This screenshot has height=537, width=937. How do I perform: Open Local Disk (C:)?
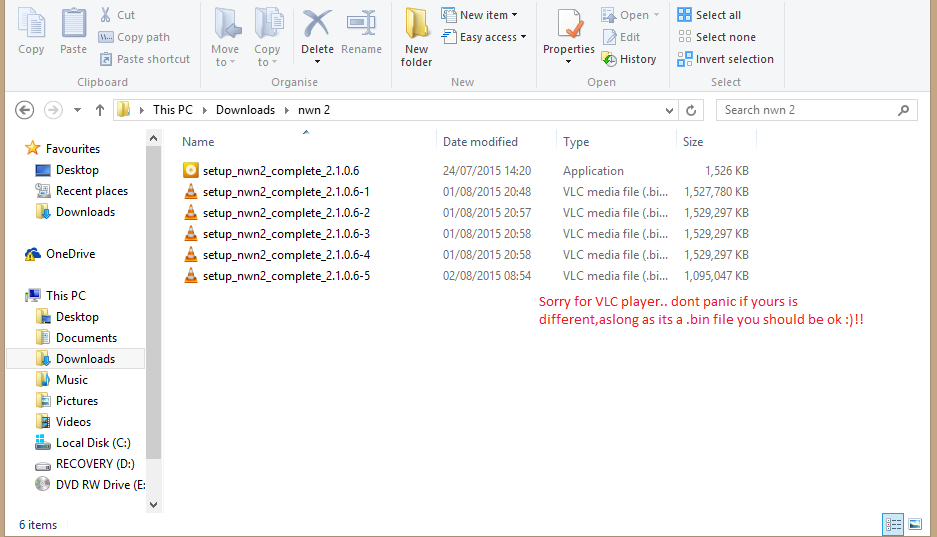tap(83, 443)
